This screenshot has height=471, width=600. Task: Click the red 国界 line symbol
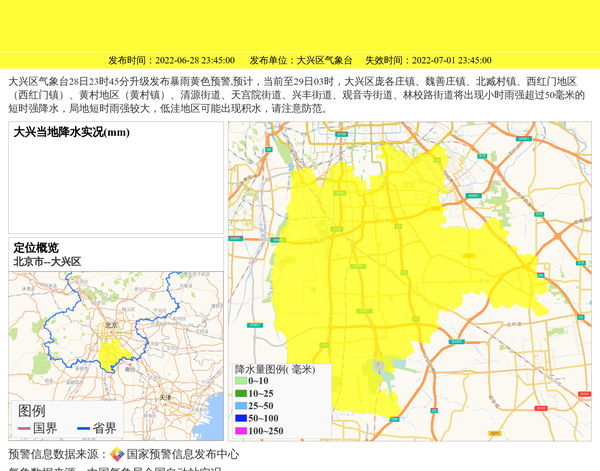(25, 429)
